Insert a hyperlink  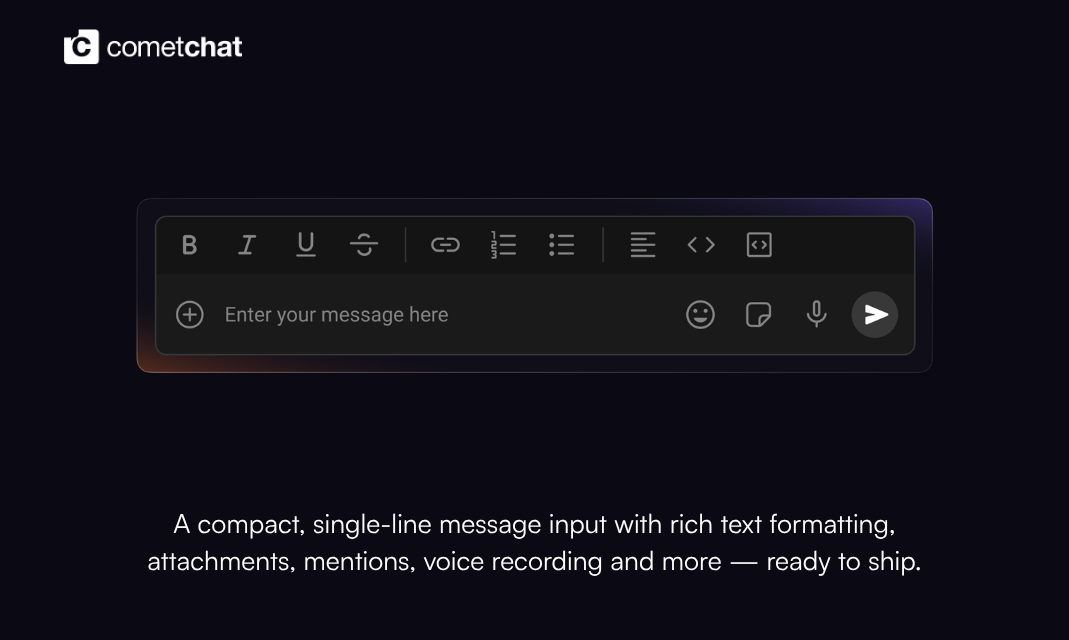(x=445, y=245)
